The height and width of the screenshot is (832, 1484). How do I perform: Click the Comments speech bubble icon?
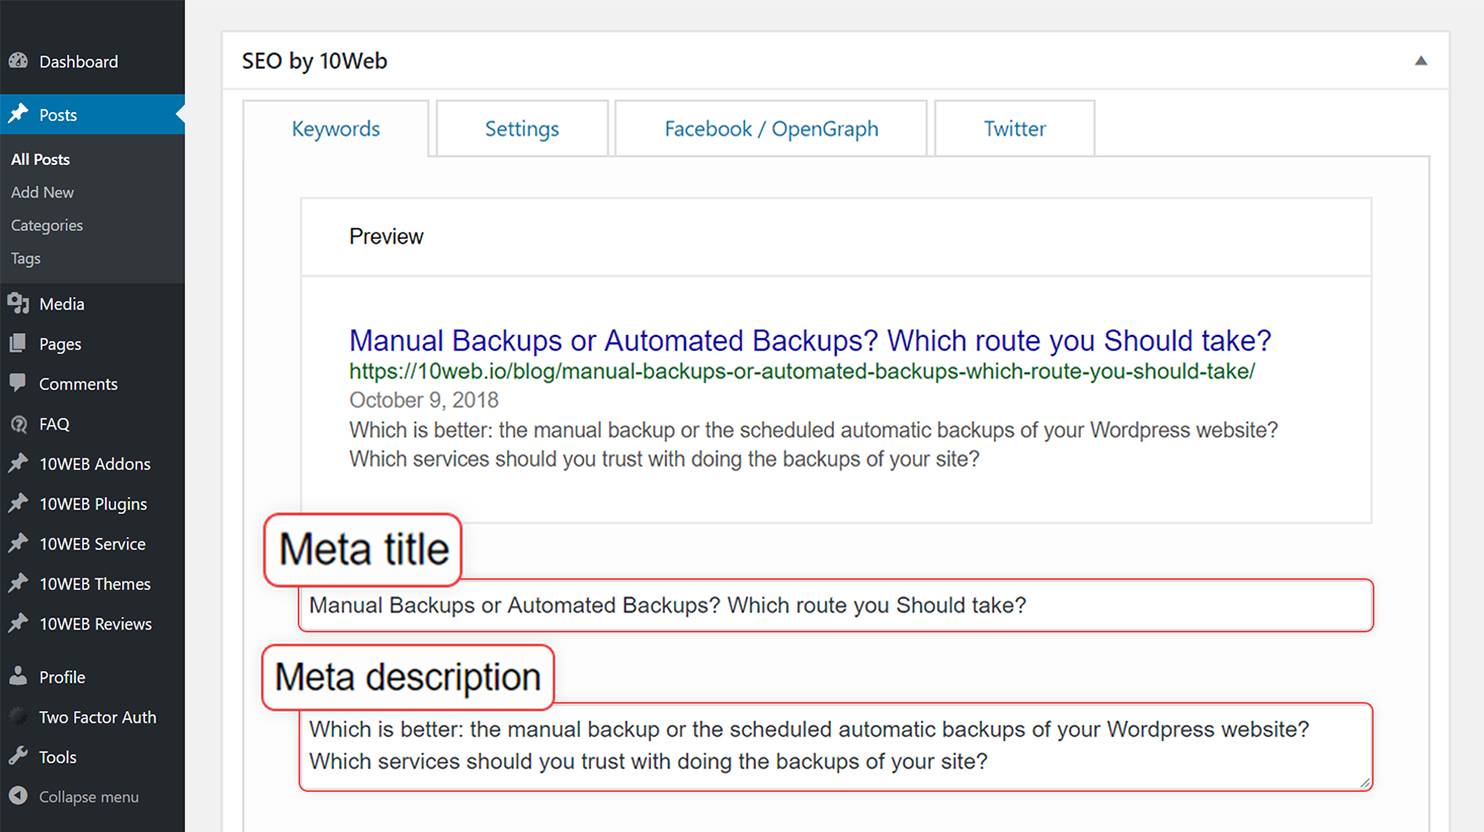[18, 383]
